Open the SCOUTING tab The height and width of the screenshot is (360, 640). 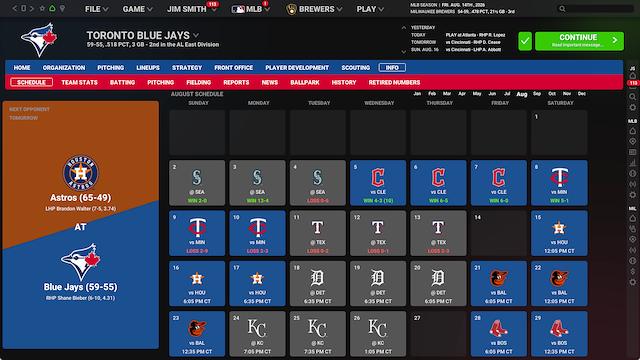[x=356, y=68]
